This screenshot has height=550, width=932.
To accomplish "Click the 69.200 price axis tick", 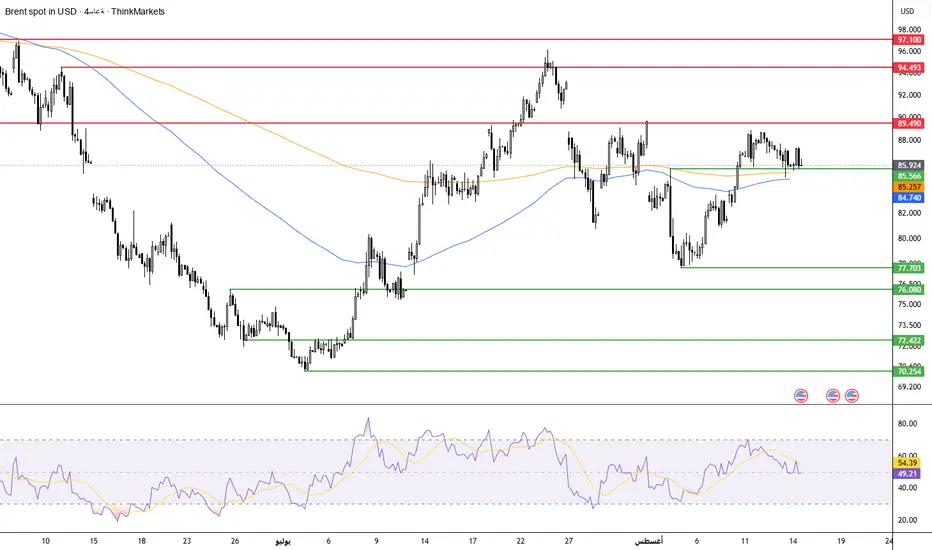I will point(909,387).
